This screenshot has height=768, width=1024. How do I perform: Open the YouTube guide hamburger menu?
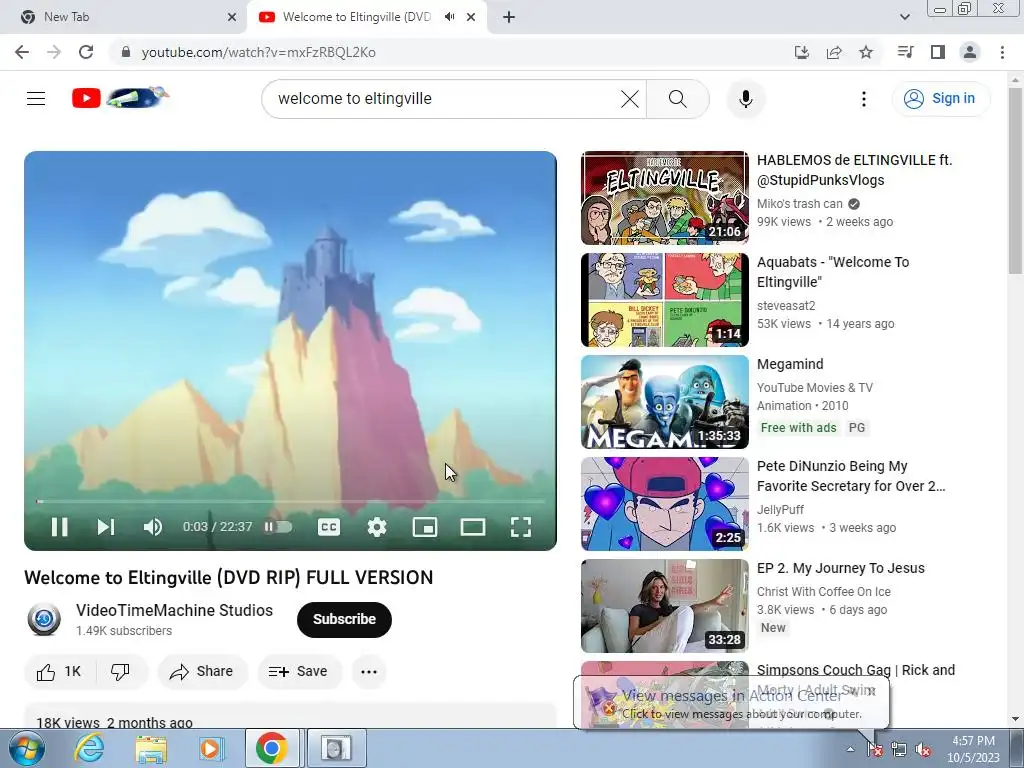[36, 99]
